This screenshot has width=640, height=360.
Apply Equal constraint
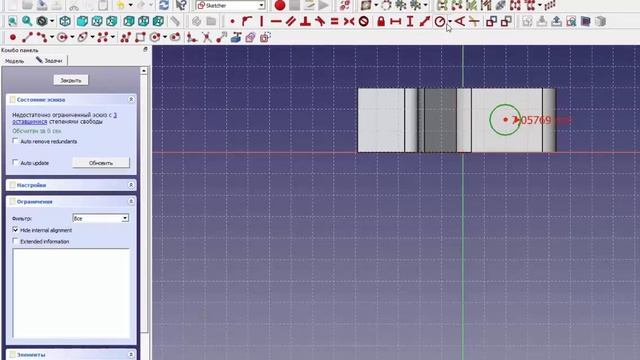(x=334, y=21)
